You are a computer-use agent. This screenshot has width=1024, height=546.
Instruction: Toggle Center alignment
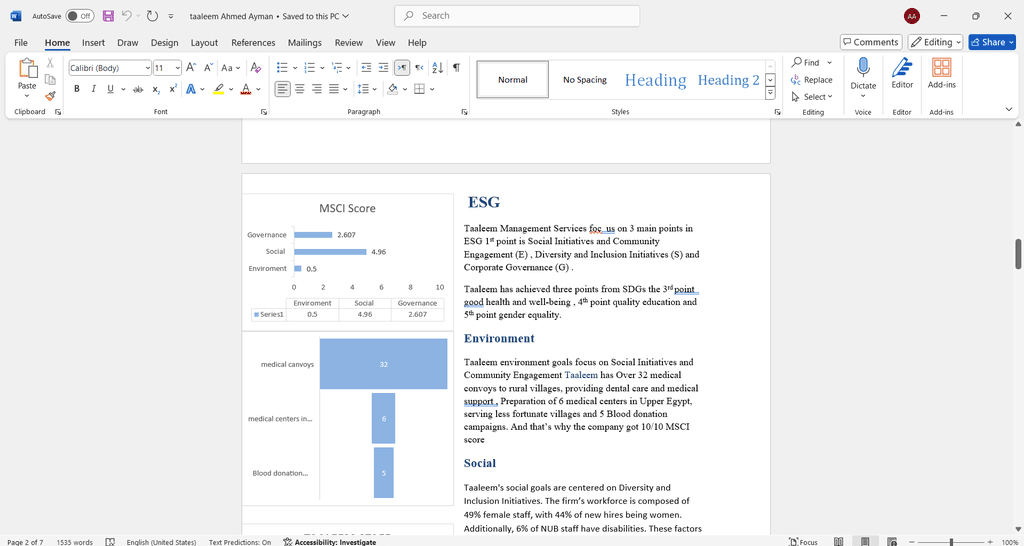(300, 89)
